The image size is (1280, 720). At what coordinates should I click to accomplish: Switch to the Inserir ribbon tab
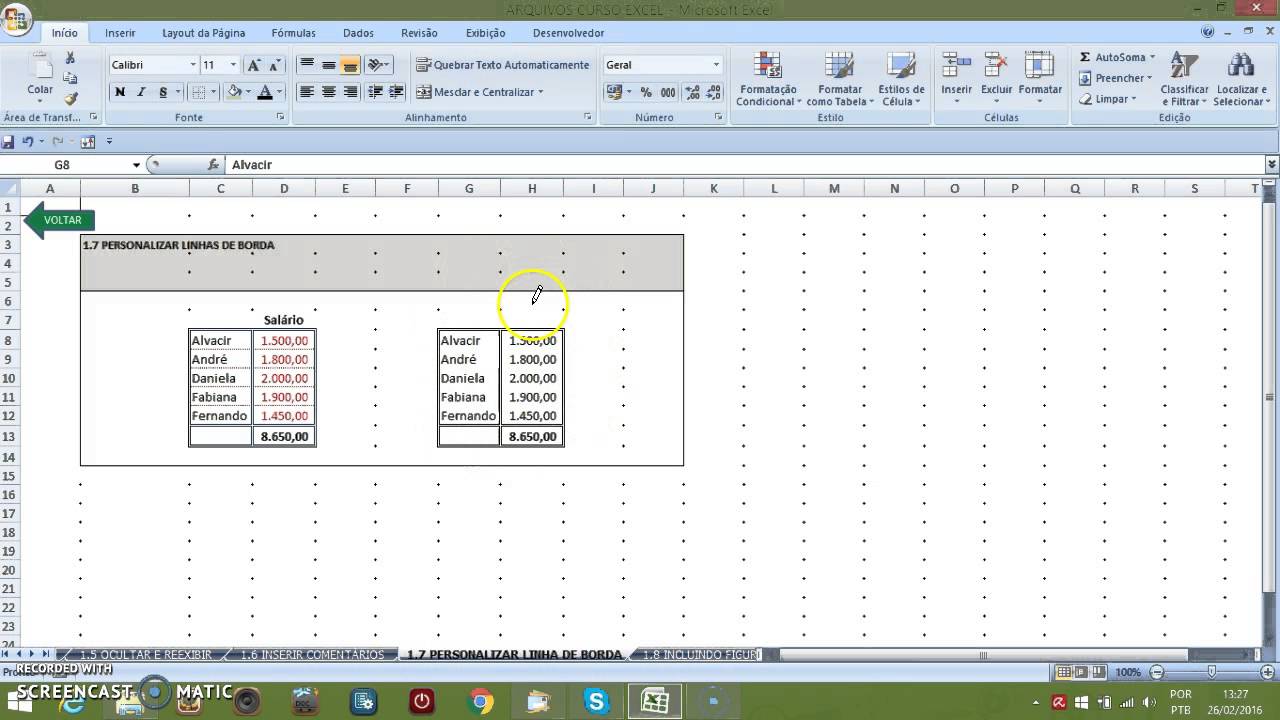(x=120, y=33)
